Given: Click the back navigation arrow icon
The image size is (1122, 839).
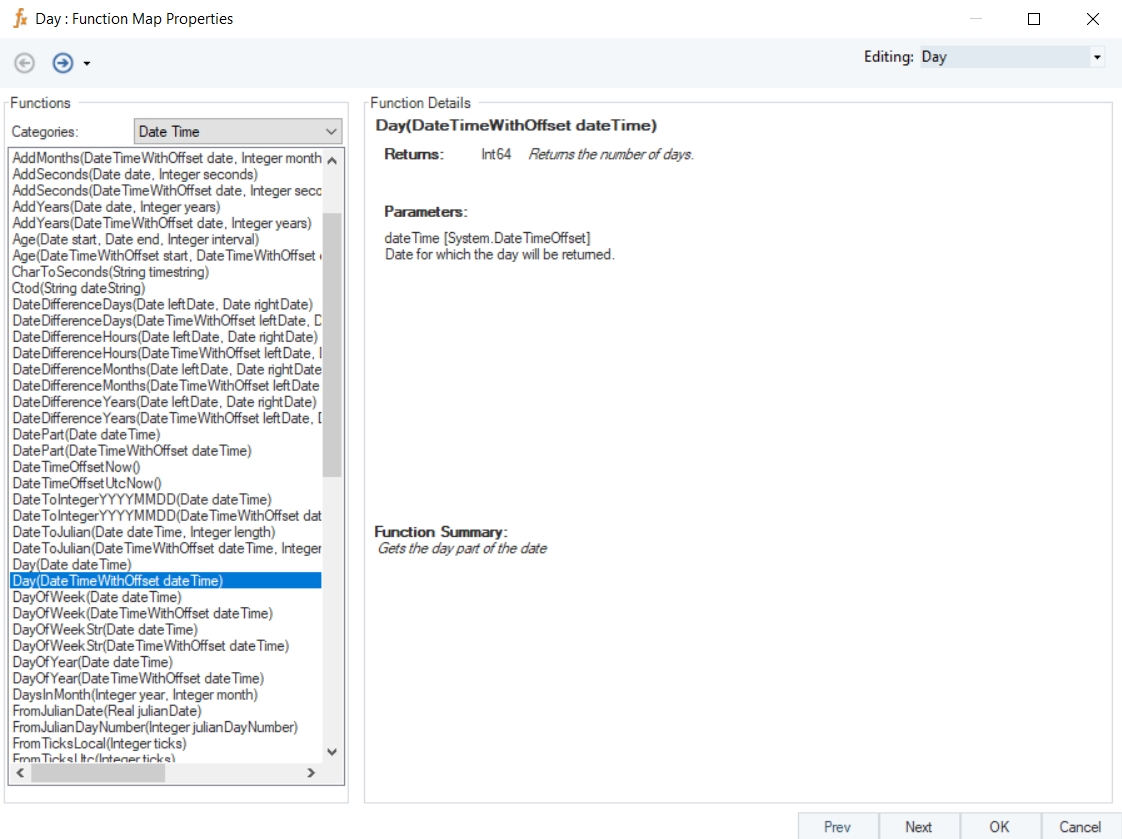Looking at the screenshot, I should (x=25, y=63).
